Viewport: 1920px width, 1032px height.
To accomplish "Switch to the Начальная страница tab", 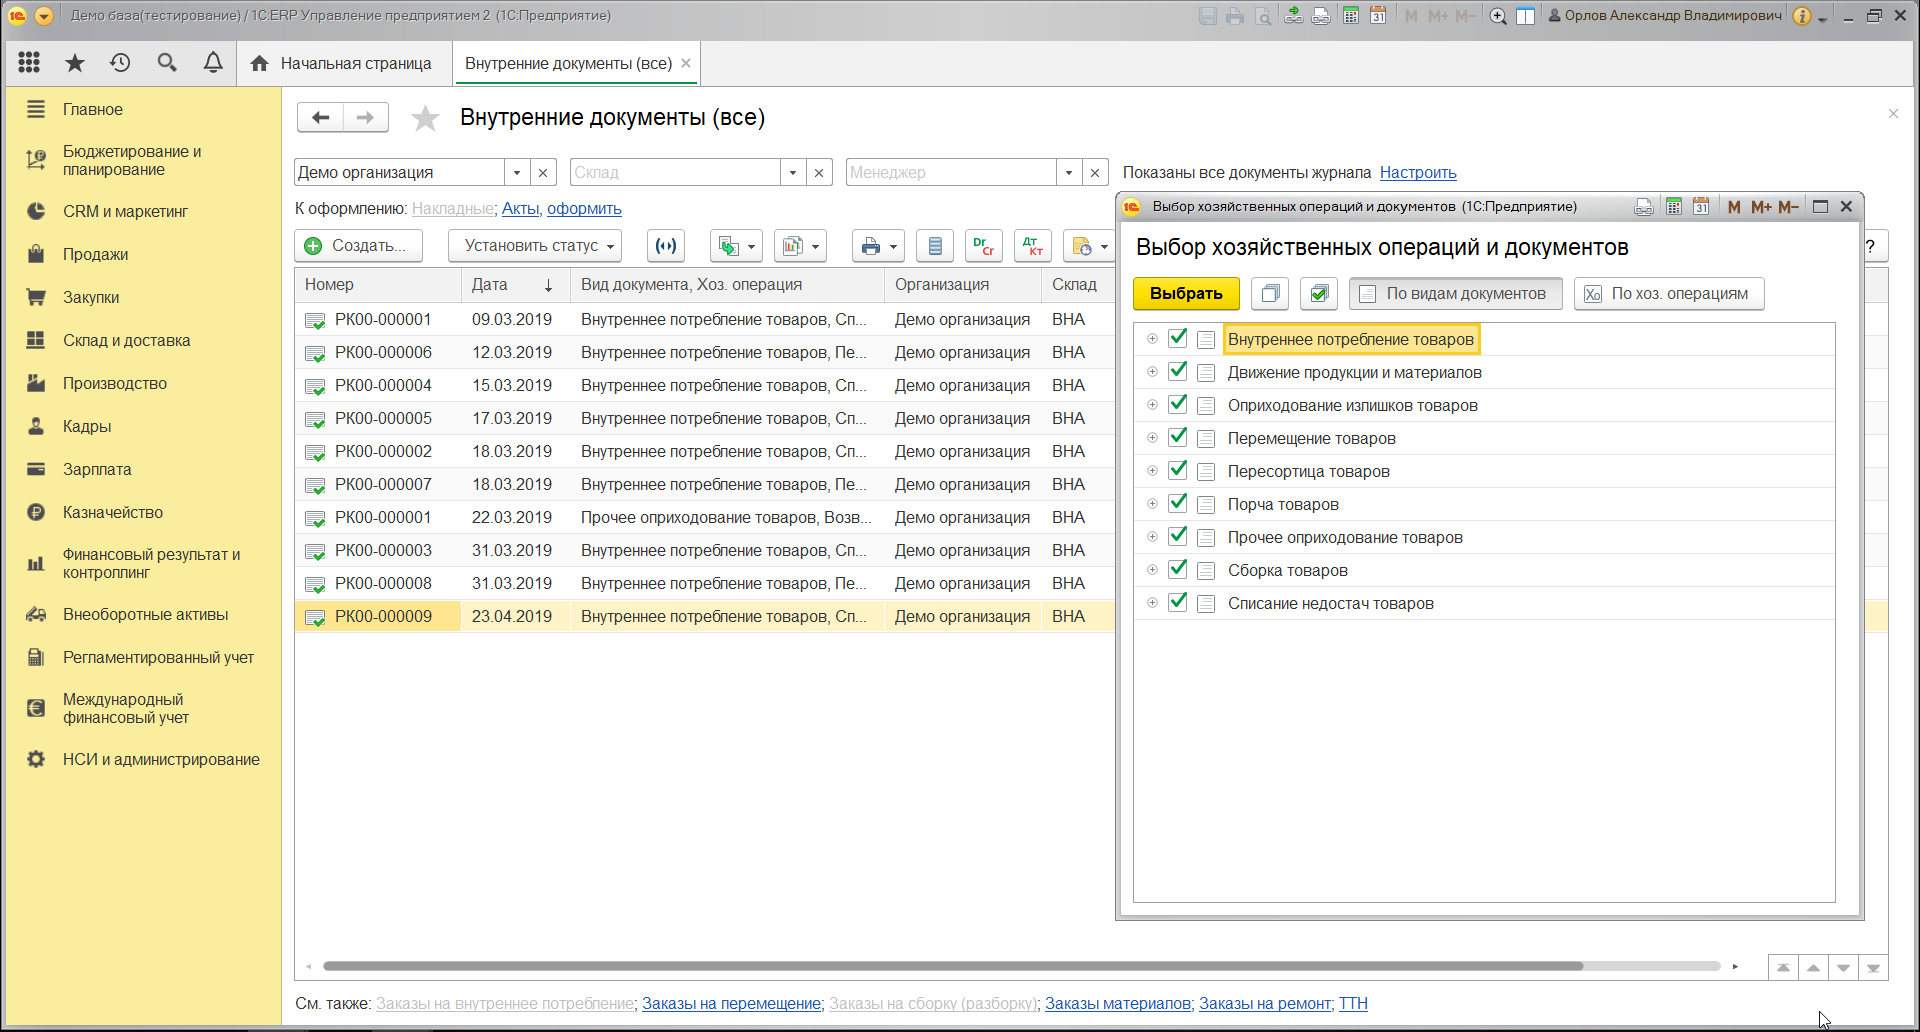I will (x=342, y=64).
